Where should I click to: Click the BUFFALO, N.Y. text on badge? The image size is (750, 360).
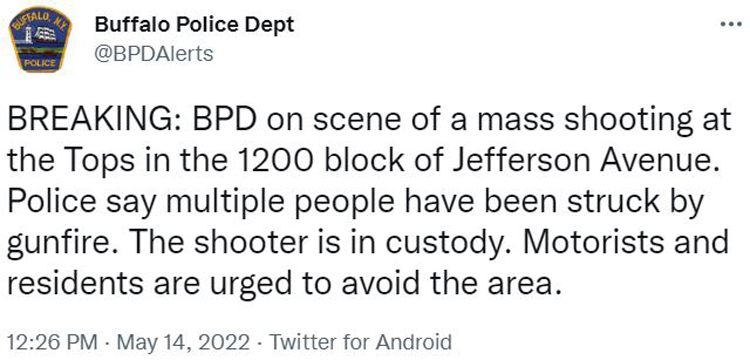coord(40,20)
